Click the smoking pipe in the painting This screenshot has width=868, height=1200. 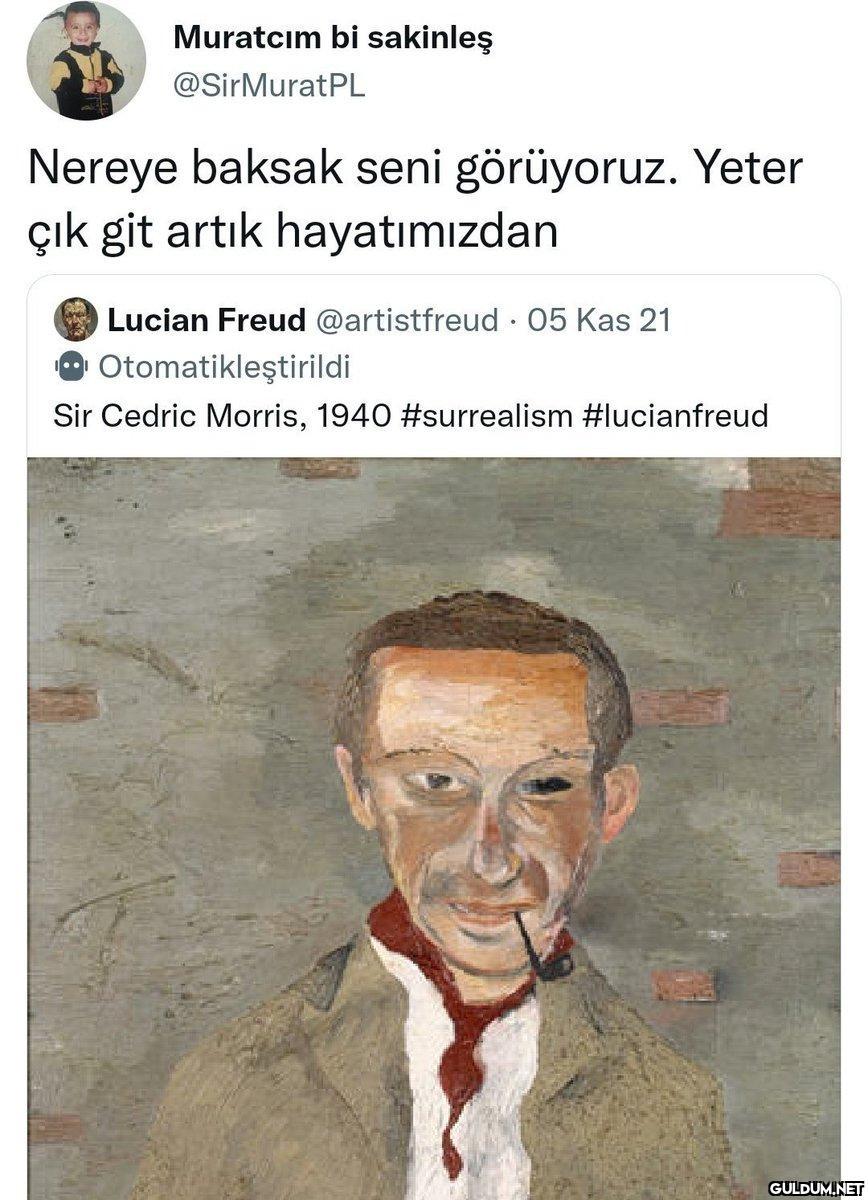point(543,946)
